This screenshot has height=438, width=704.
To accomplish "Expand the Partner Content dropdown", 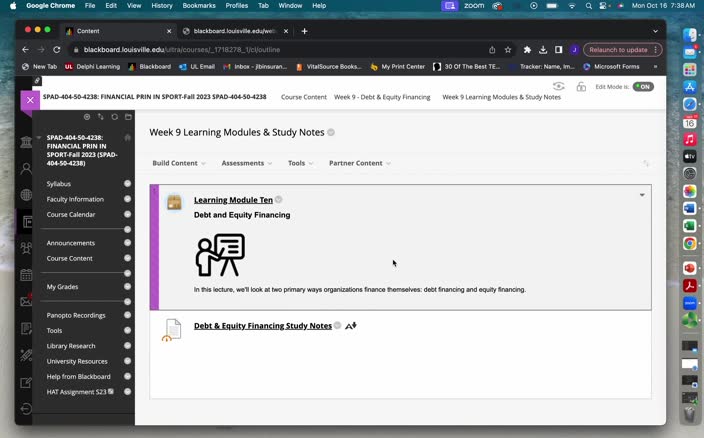I will coord(359,163).
